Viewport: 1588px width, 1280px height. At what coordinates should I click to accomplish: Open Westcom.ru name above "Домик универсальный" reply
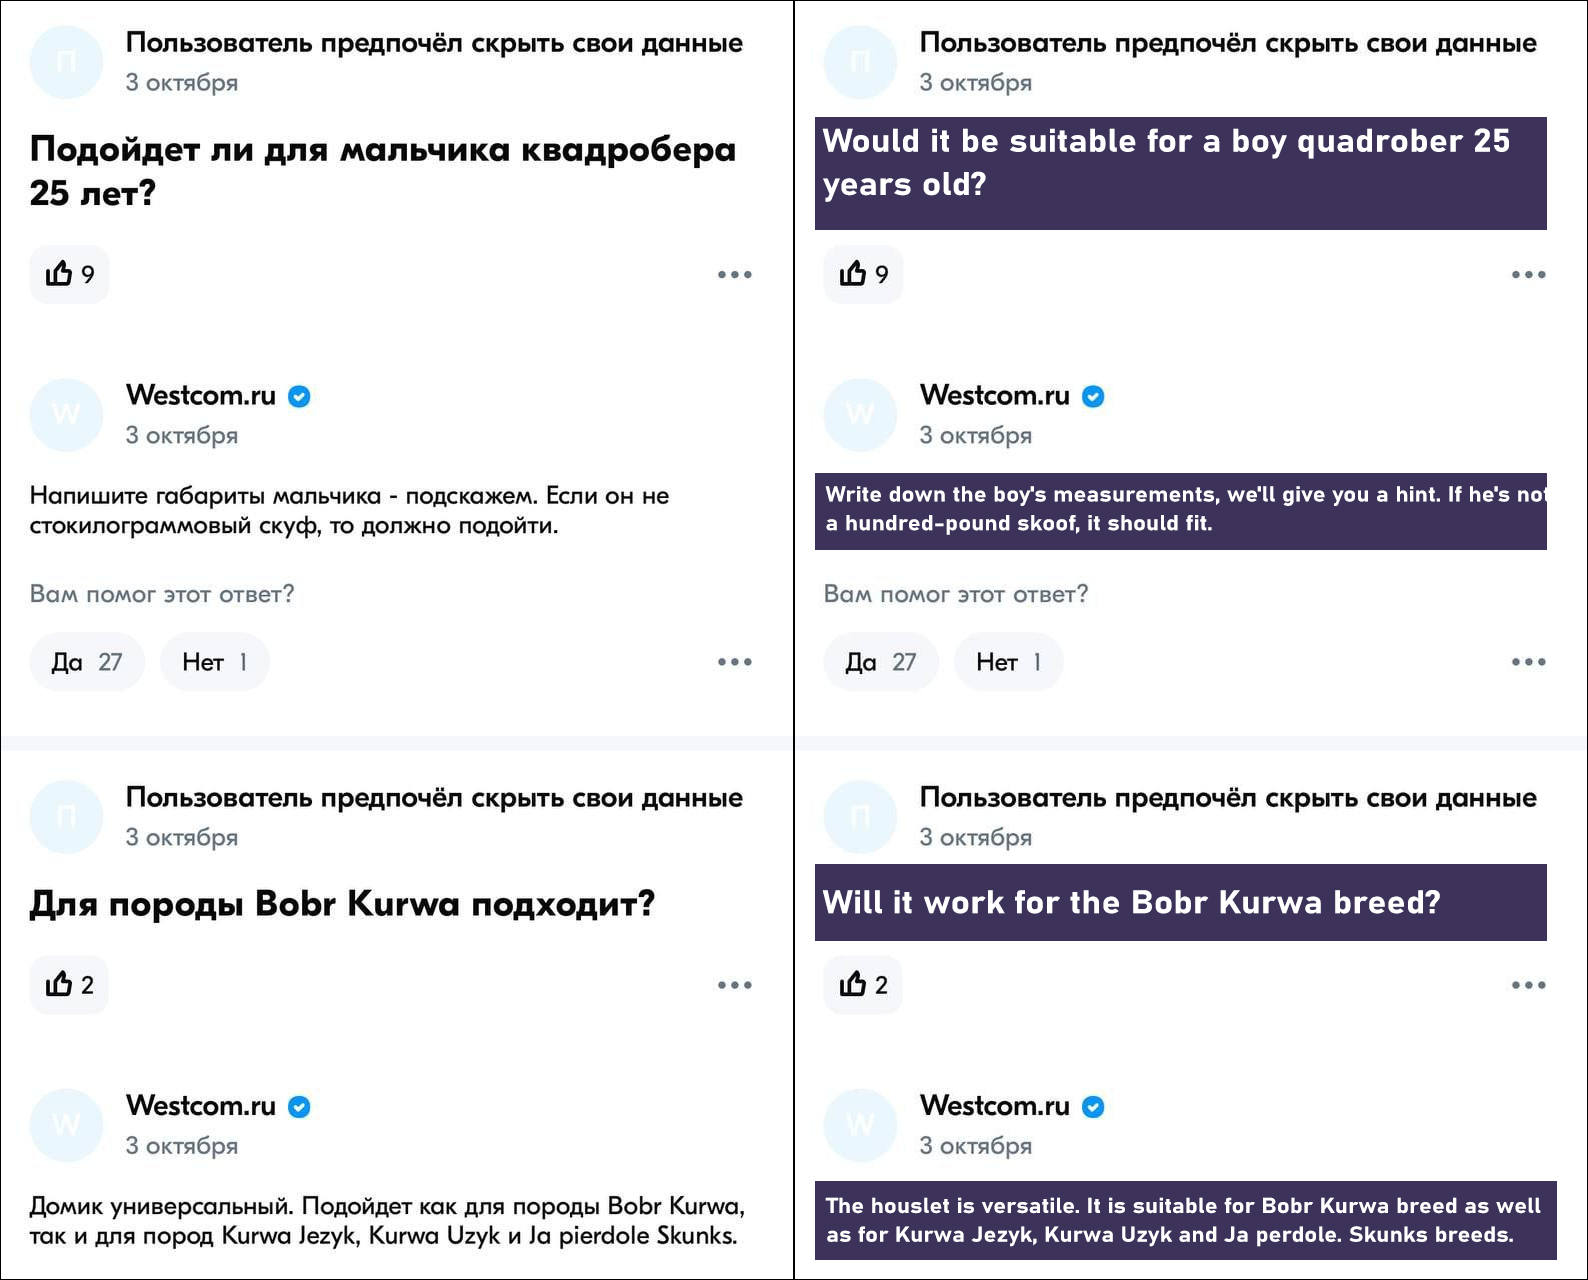(x=201, y=1106)
